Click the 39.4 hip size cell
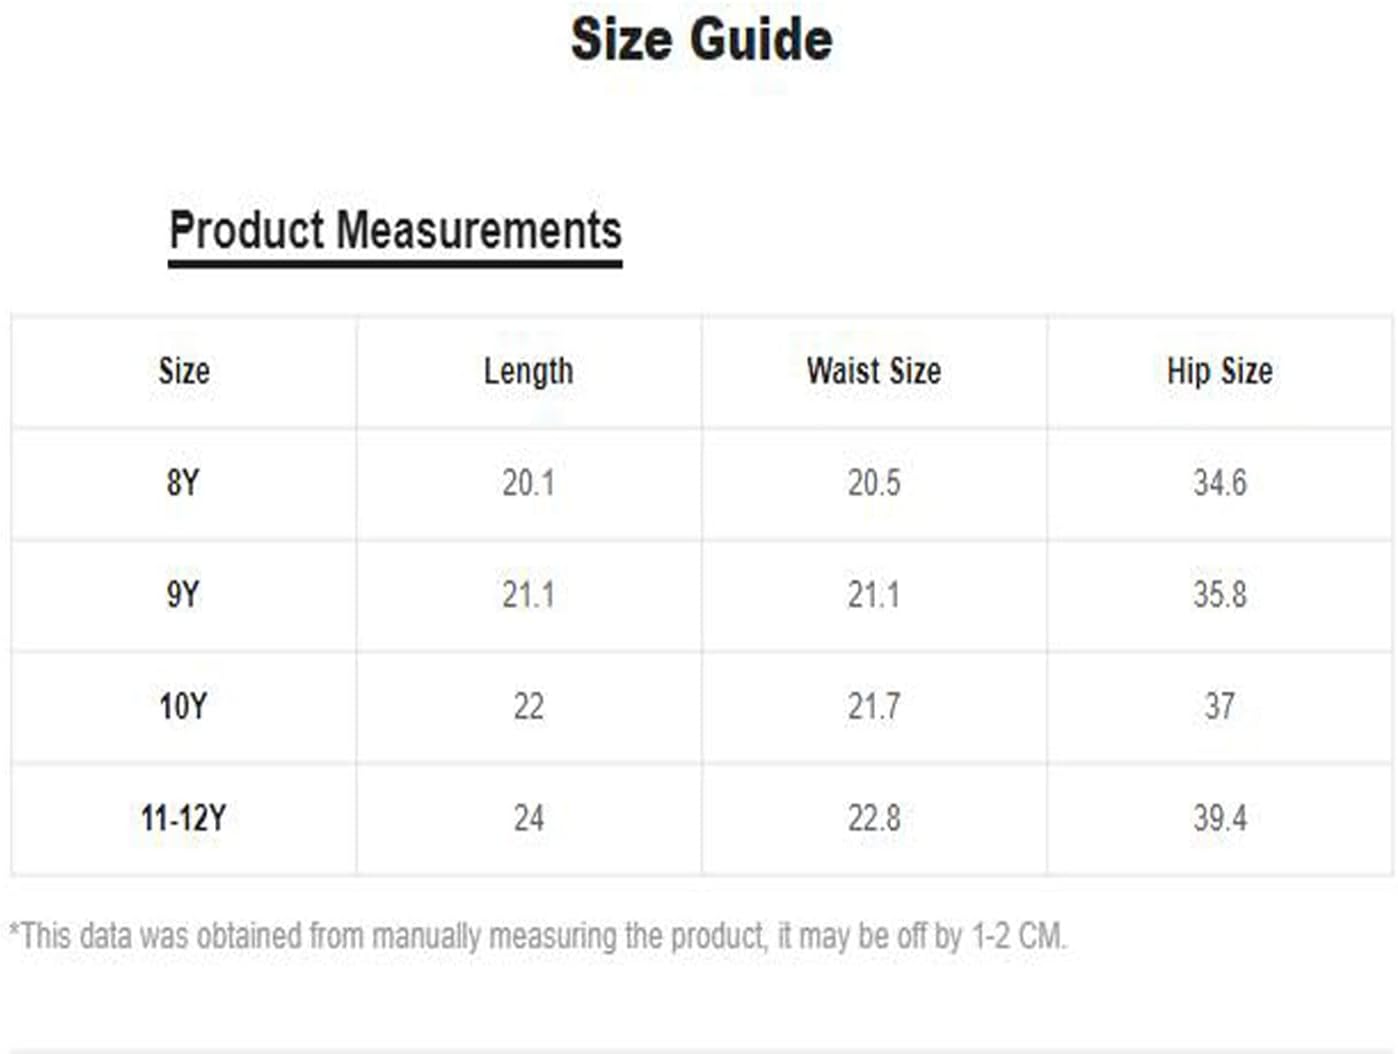 pos(1220,819)
